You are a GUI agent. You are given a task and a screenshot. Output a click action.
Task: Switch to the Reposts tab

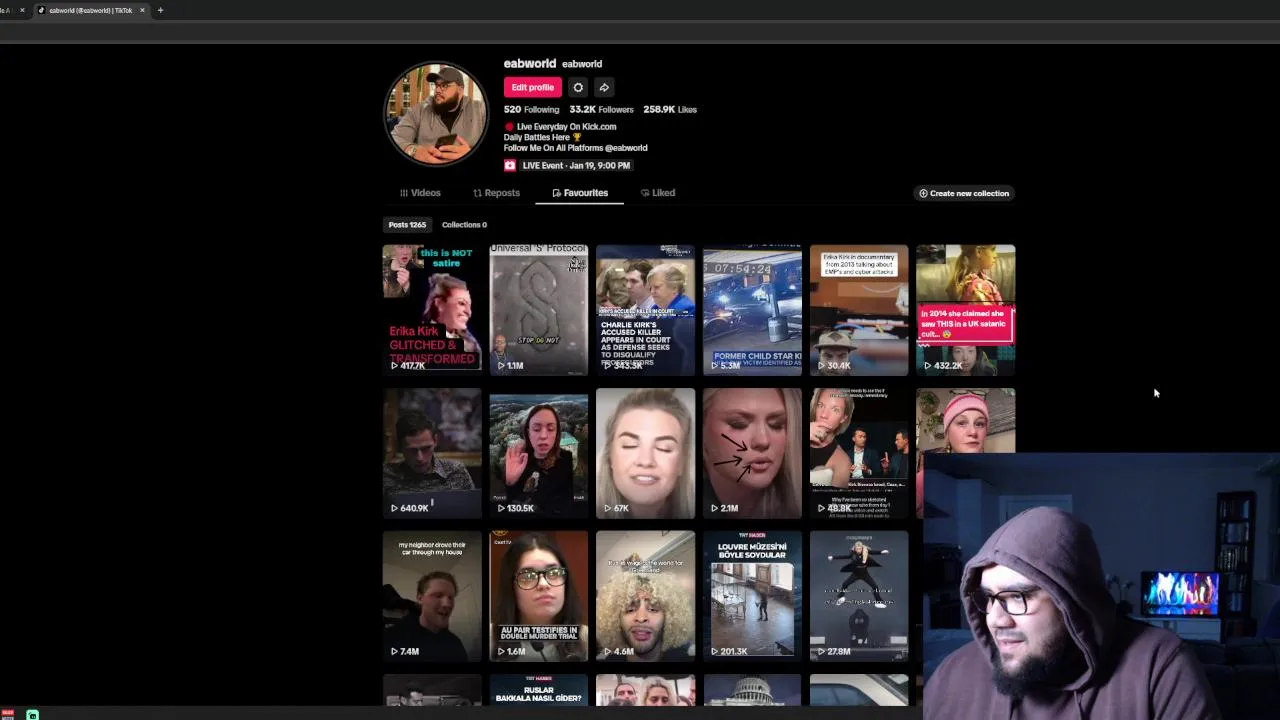pyautogui.click(x=496, y=193)
